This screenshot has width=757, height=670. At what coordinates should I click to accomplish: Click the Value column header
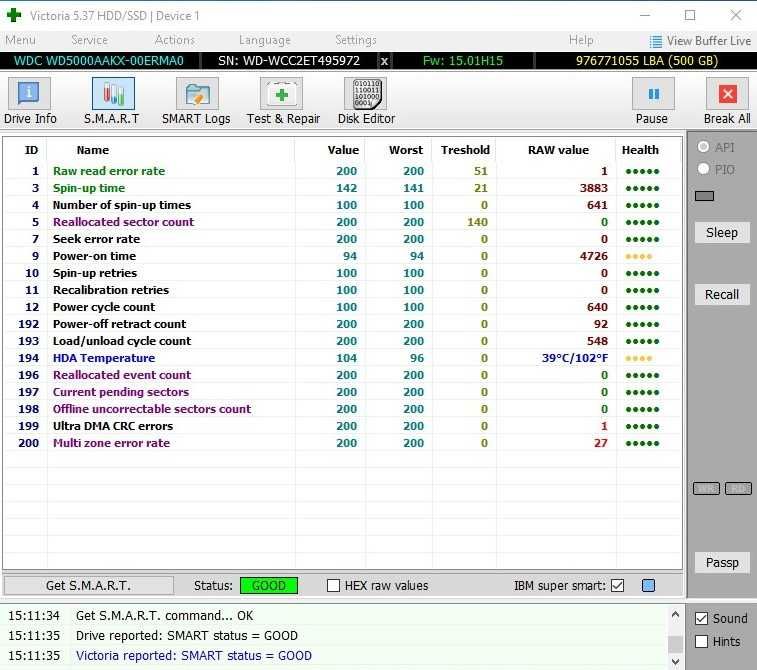pos(343,150)
